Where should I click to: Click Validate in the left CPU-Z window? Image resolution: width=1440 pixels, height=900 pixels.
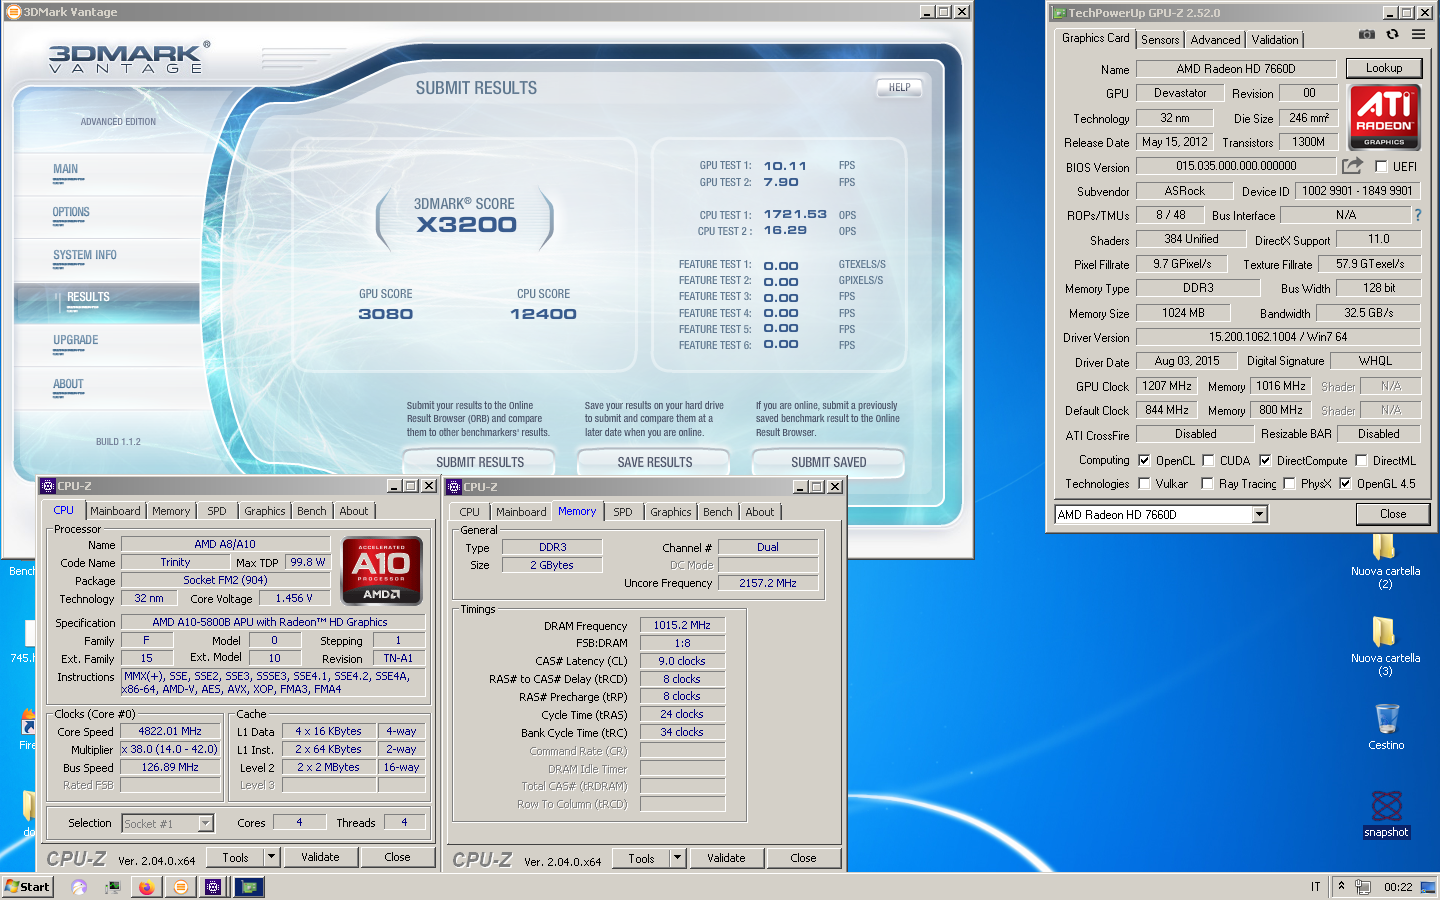pos(320,857)
